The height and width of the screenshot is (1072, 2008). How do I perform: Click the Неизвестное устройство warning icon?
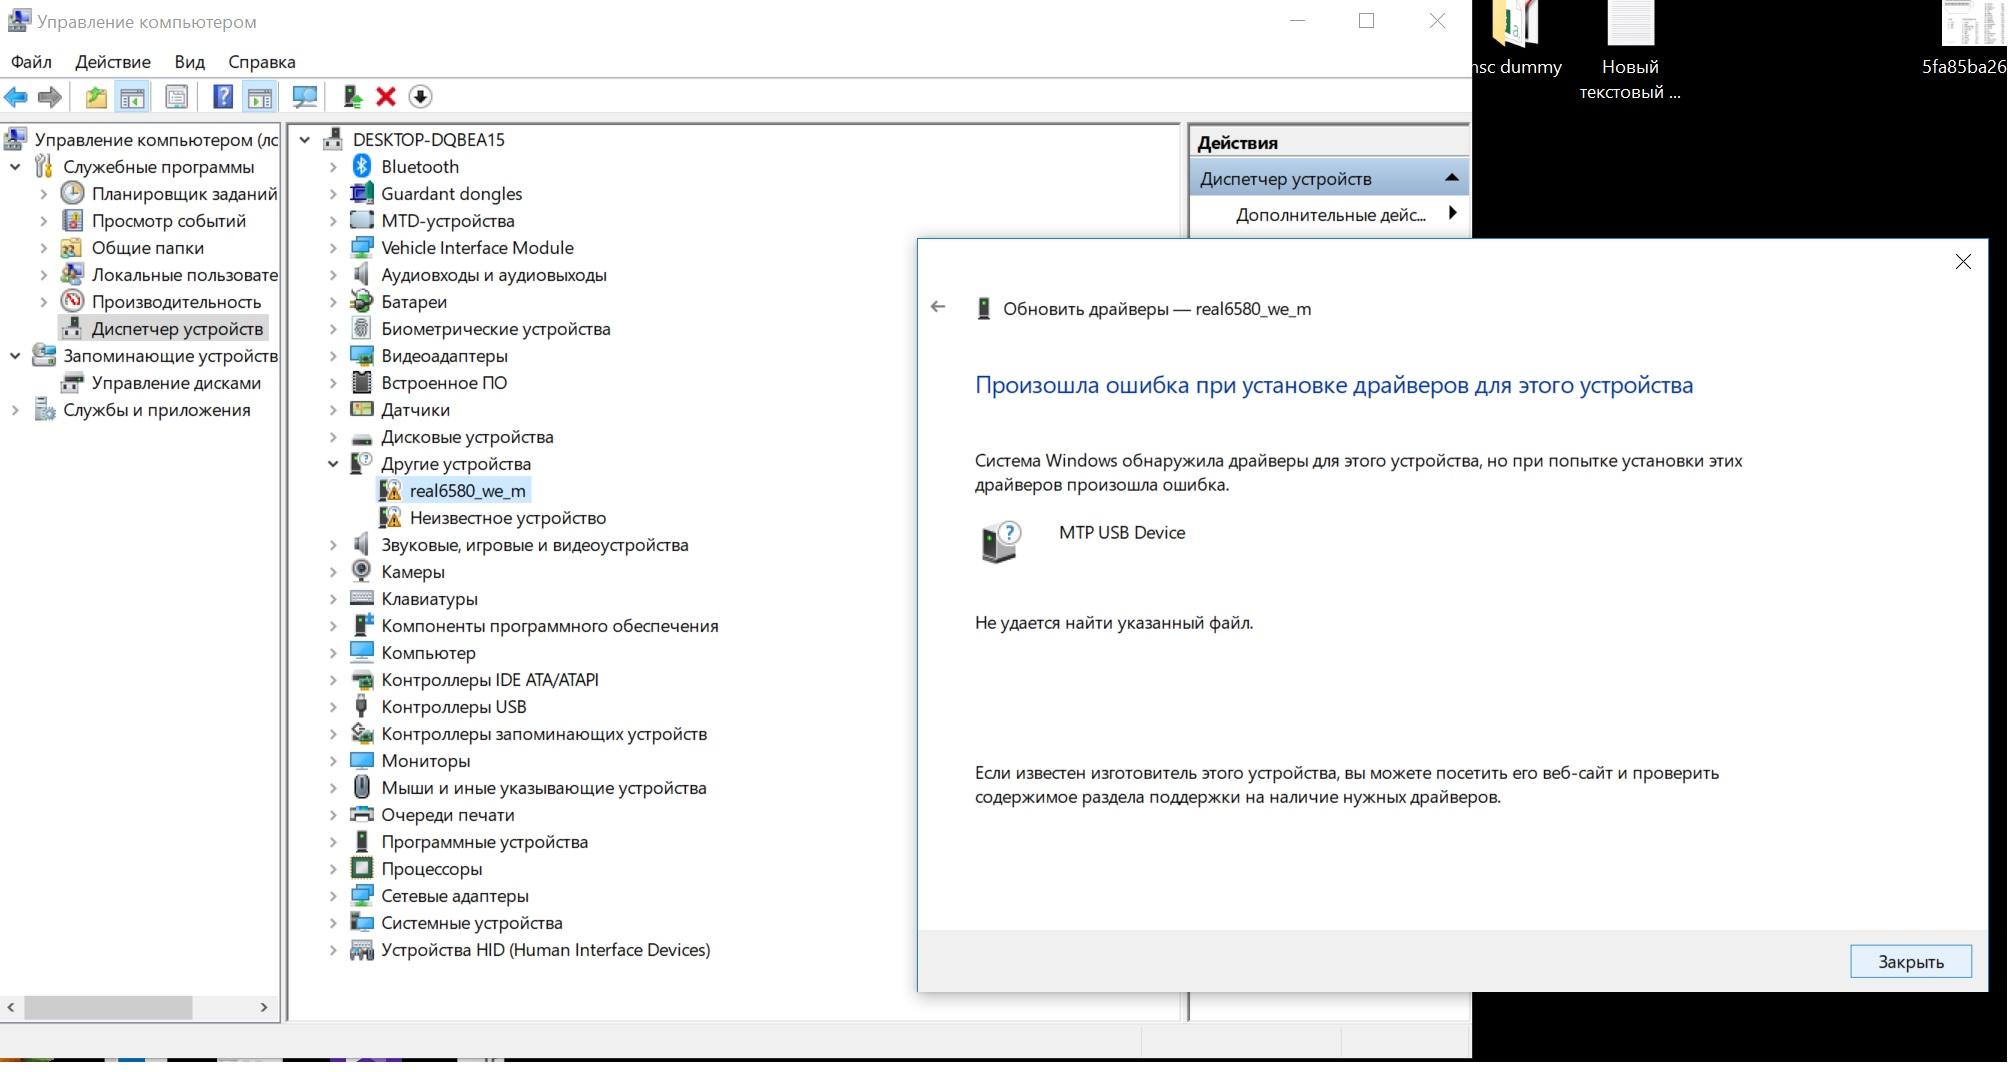390,517
